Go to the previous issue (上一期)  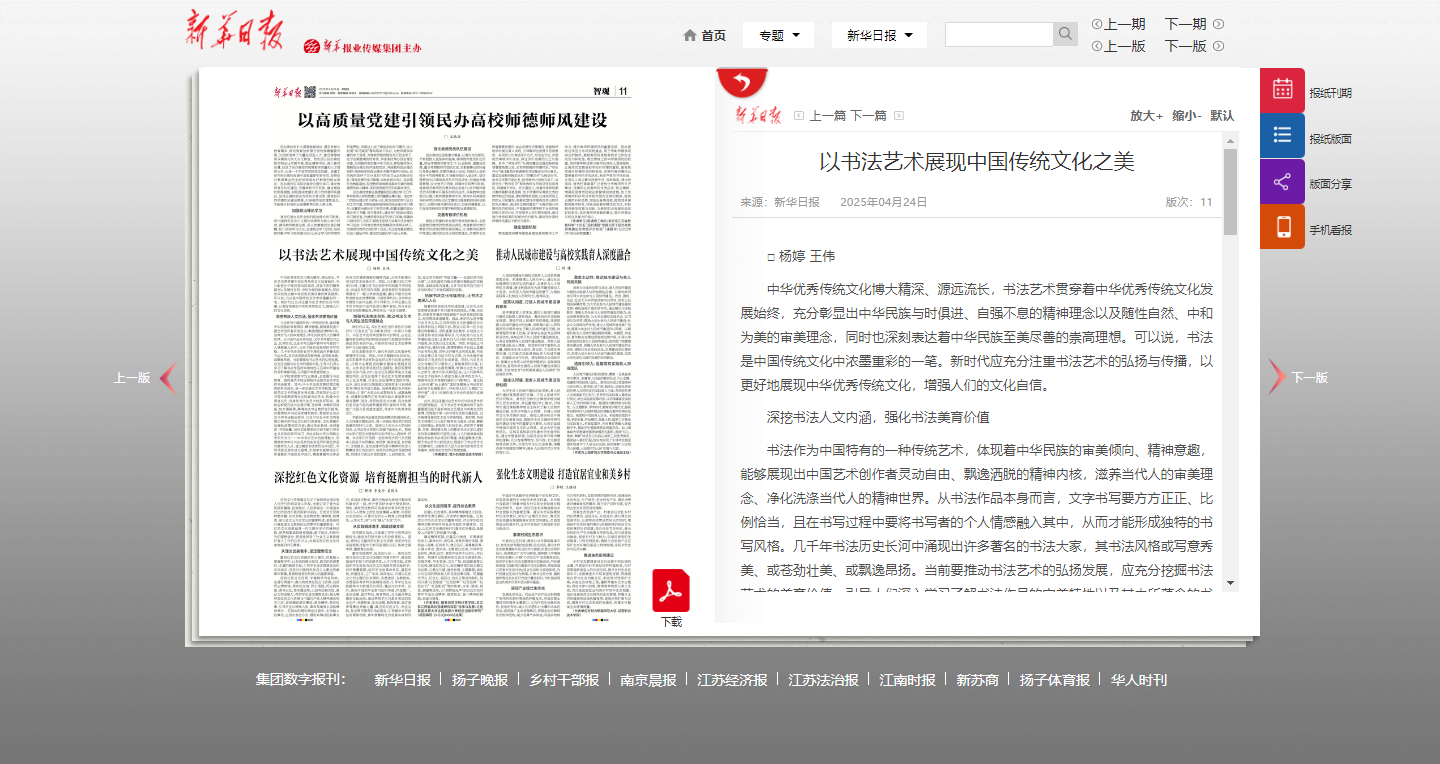coord(1118,24)
